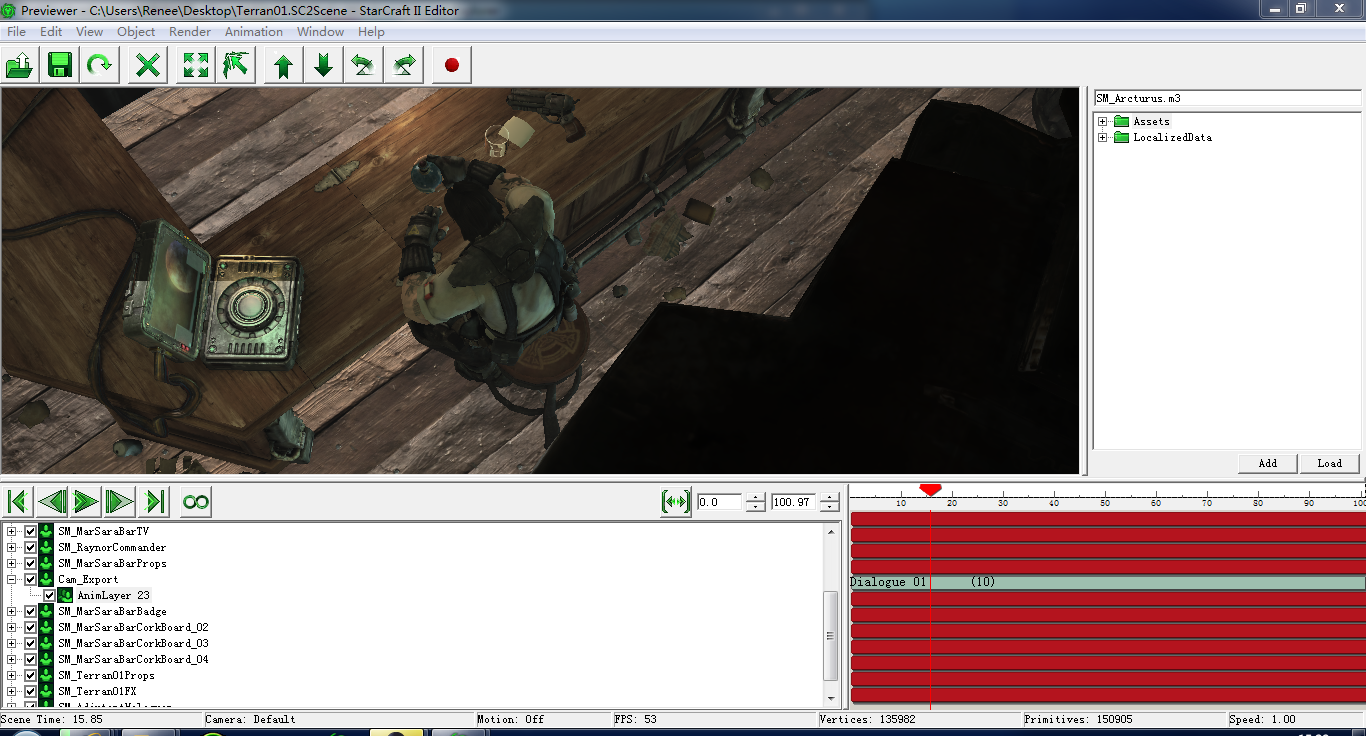Toggle the Cam_Export checkbox

pos(30,579)
